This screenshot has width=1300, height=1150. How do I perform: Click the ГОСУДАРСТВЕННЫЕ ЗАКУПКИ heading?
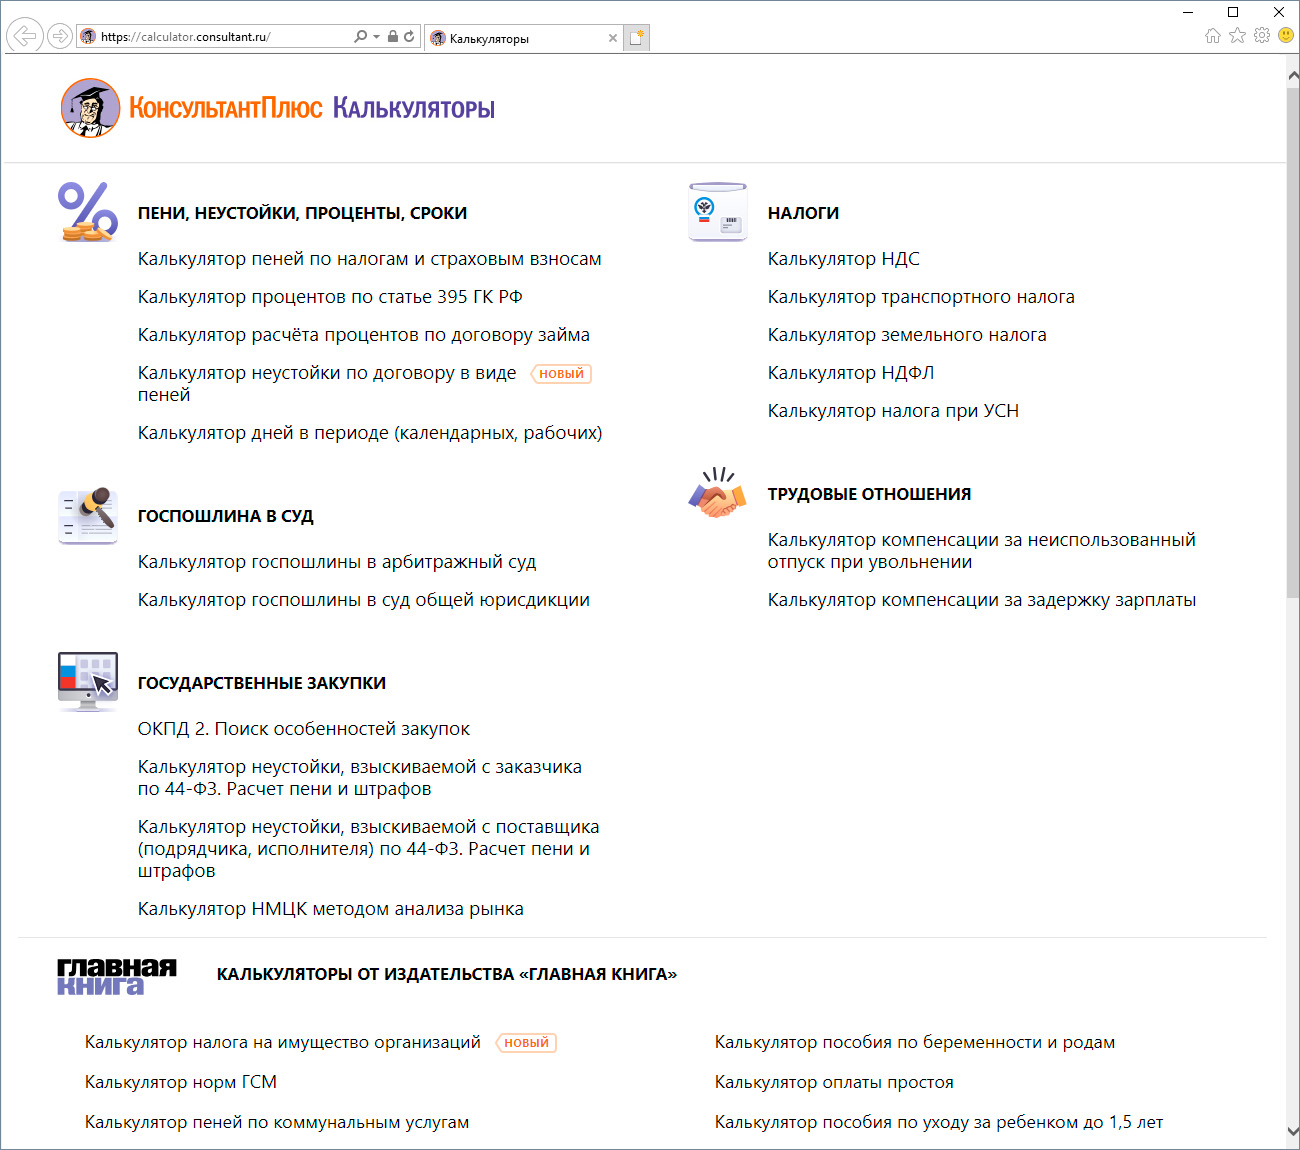(x=261, y=683)
